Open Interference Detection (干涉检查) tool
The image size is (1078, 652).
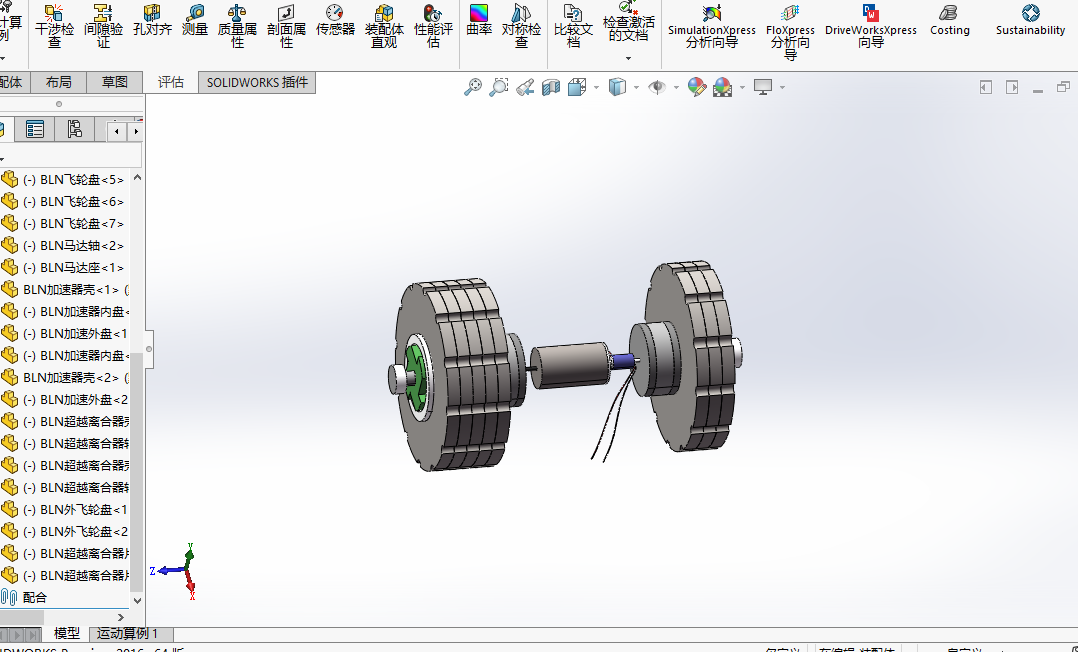click(x=54, y=26)
